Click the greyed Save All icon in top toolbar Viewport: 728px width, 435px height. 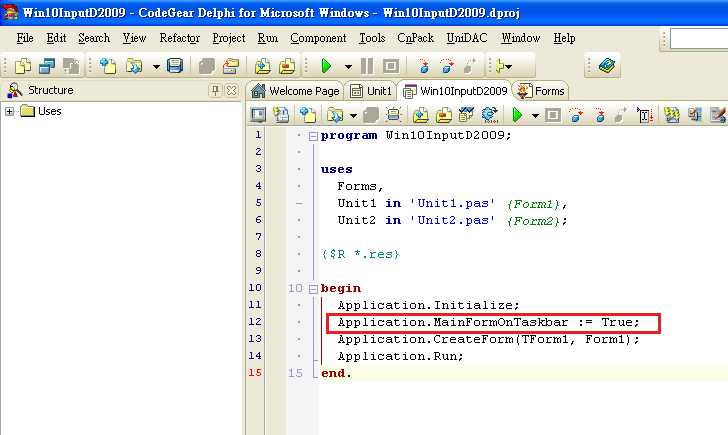[207, 66]
